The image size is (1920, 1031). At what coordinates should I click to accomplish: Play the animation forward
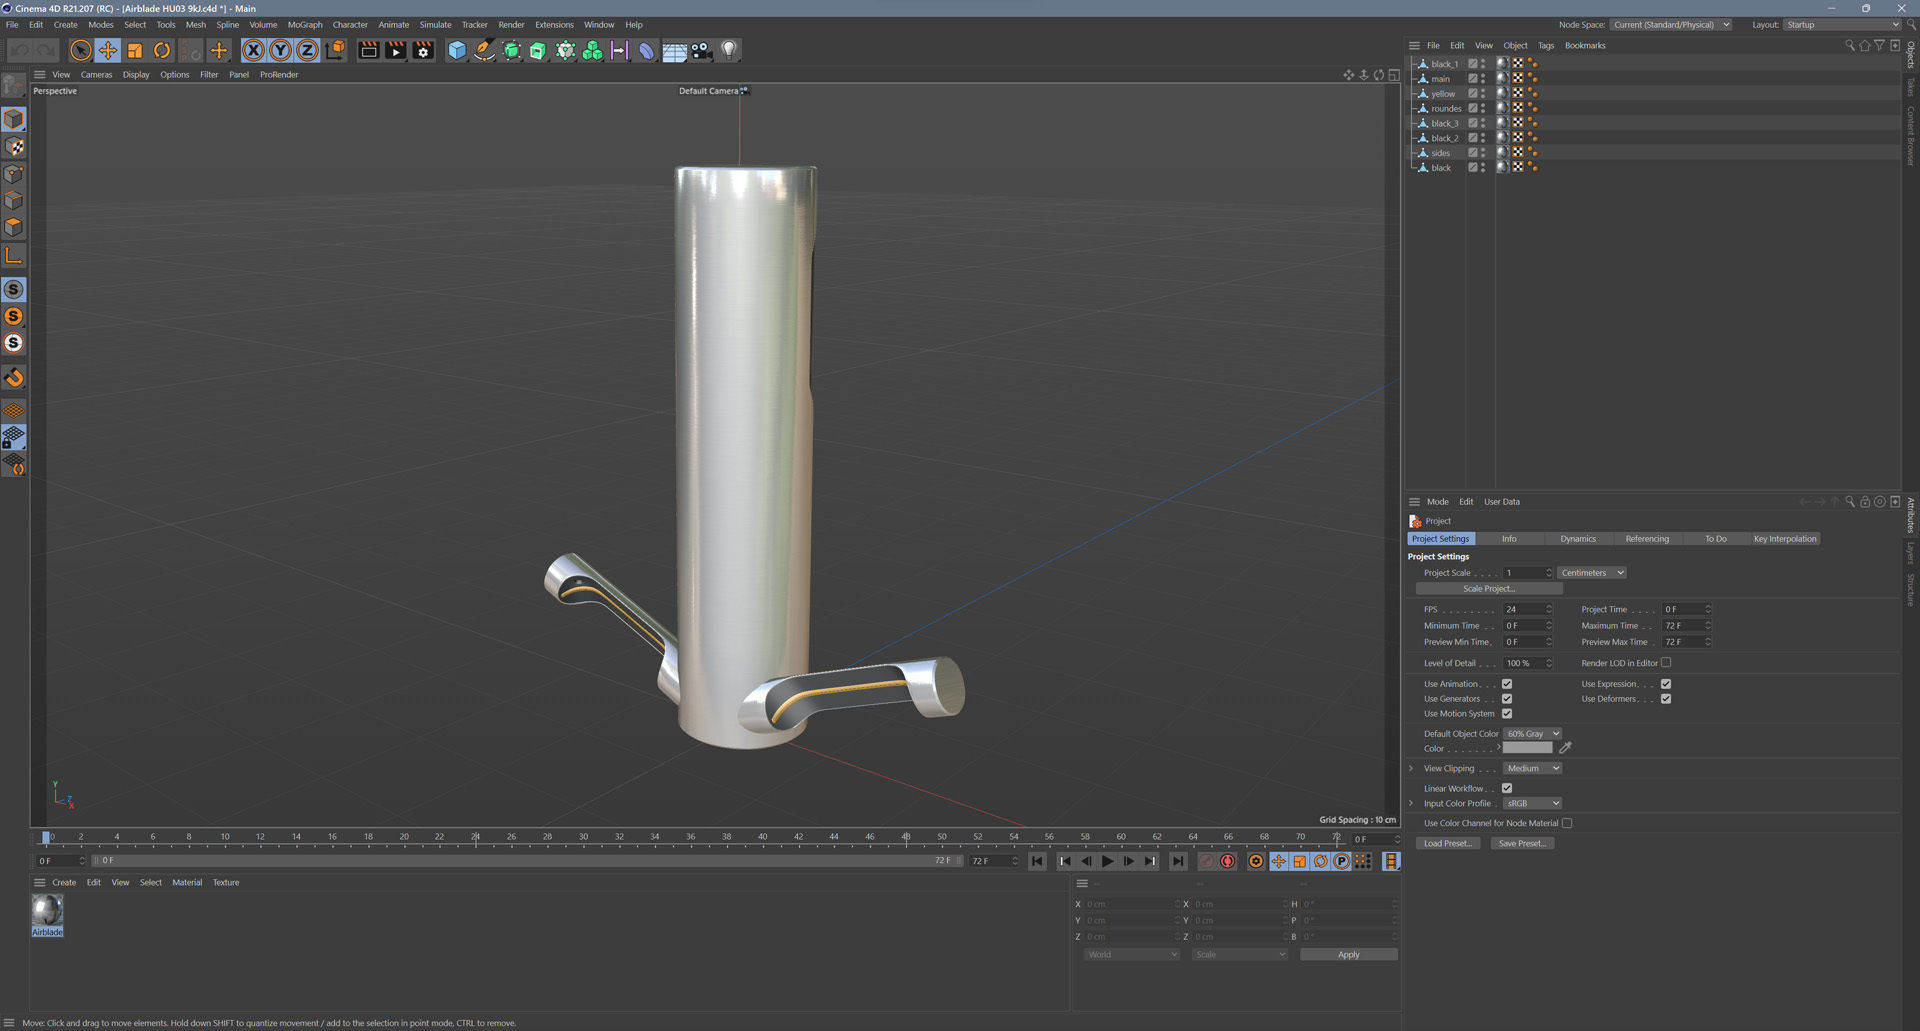[1107, 861]
